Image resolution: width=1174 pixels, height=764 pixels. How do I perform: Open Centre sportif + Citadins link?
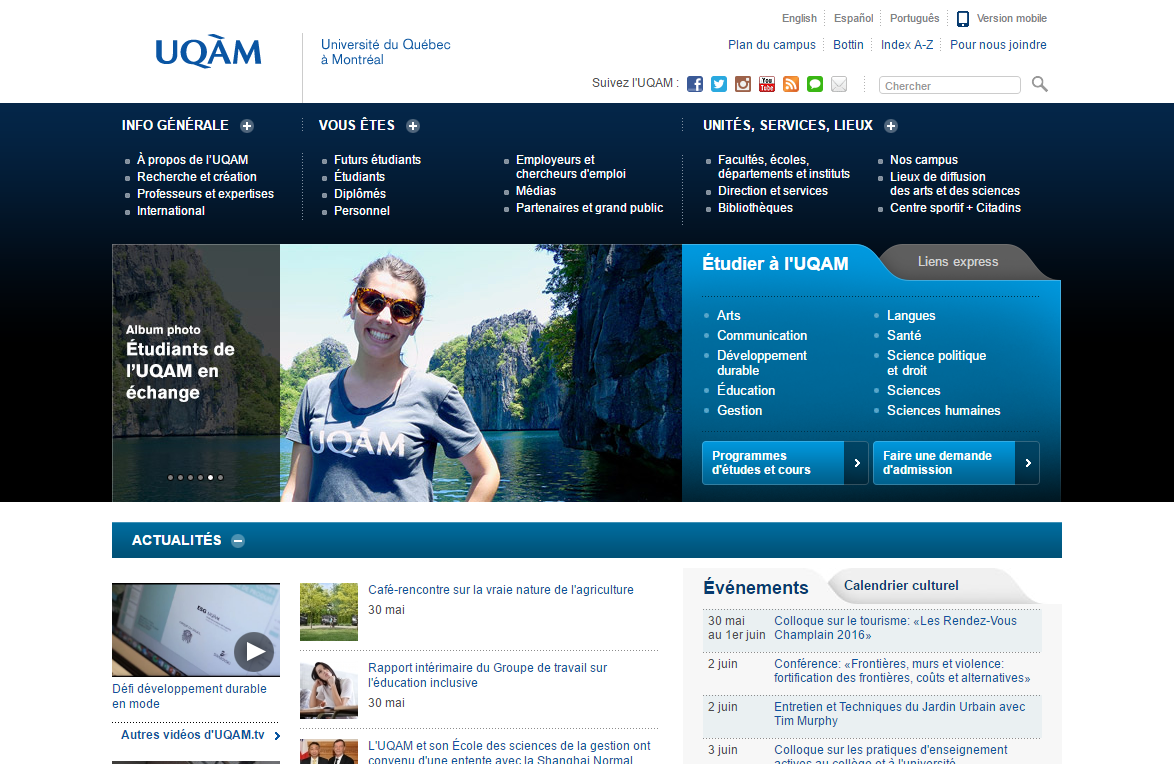(x=955, y=207)
